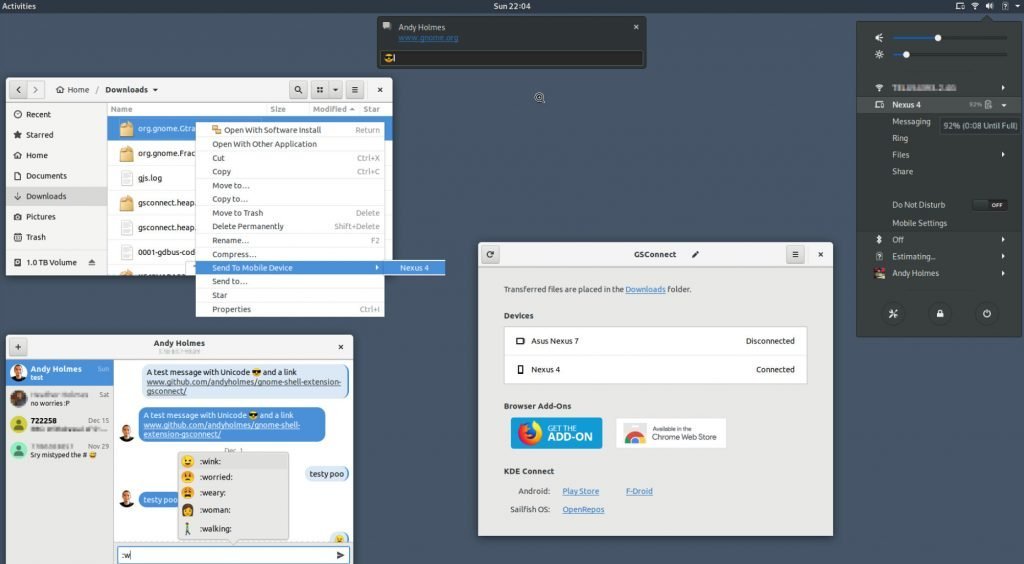Screen dimensions: 1024x564
Task: Click the notification reply field
Action: coord(511,58)
